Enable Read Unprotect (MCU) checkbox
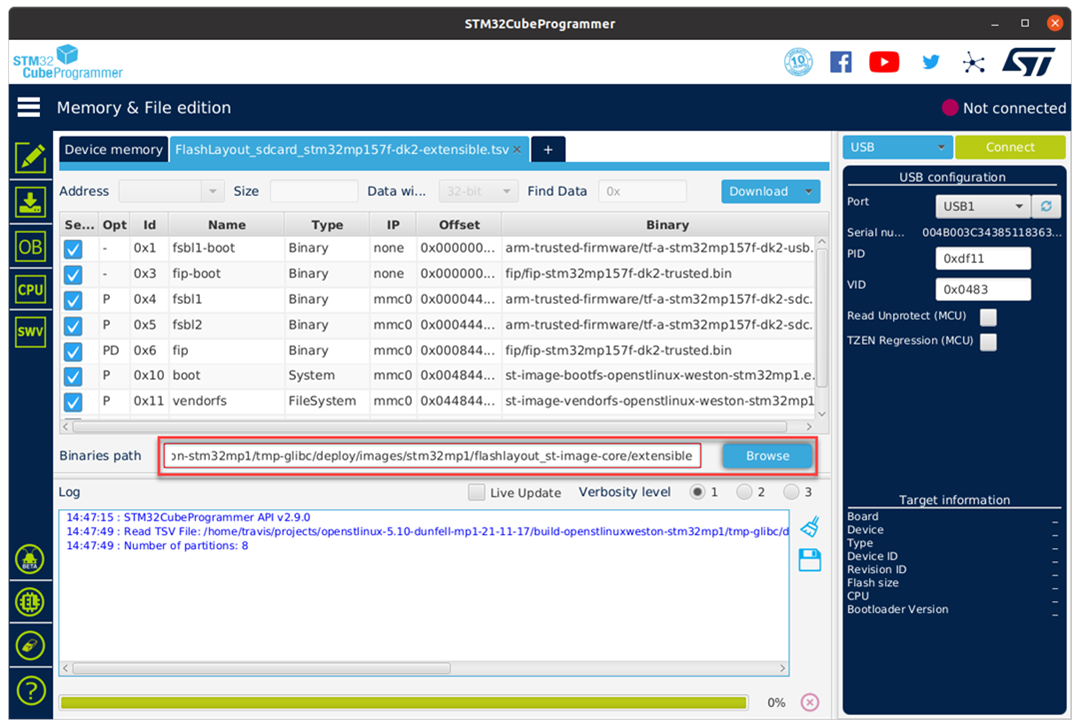 pyautogui.click(x=988, y=317)
